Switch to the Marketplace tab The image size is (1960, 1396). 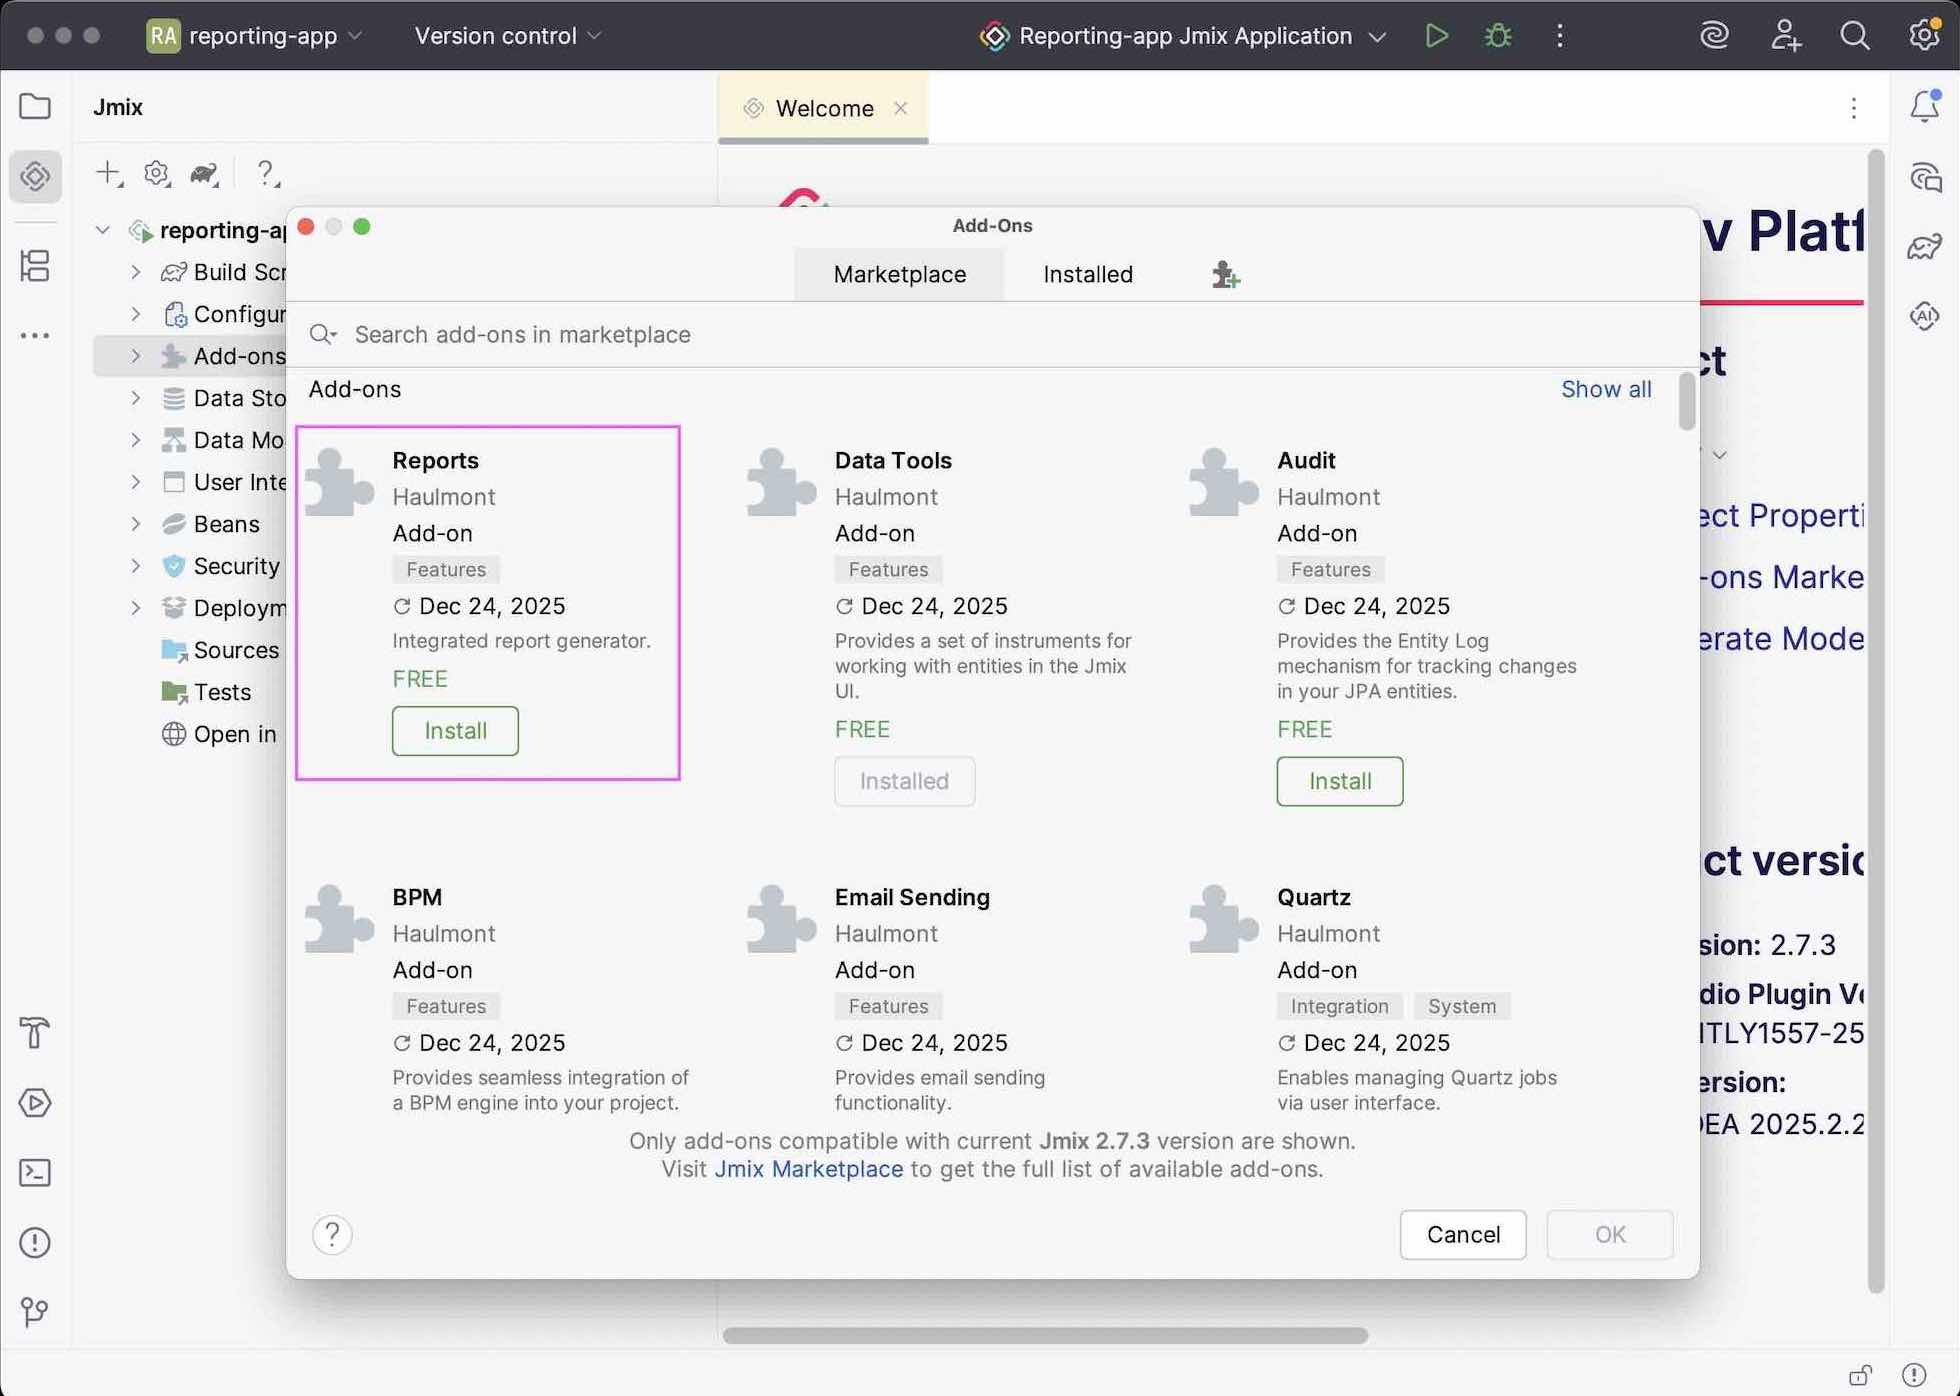[899, 274]
